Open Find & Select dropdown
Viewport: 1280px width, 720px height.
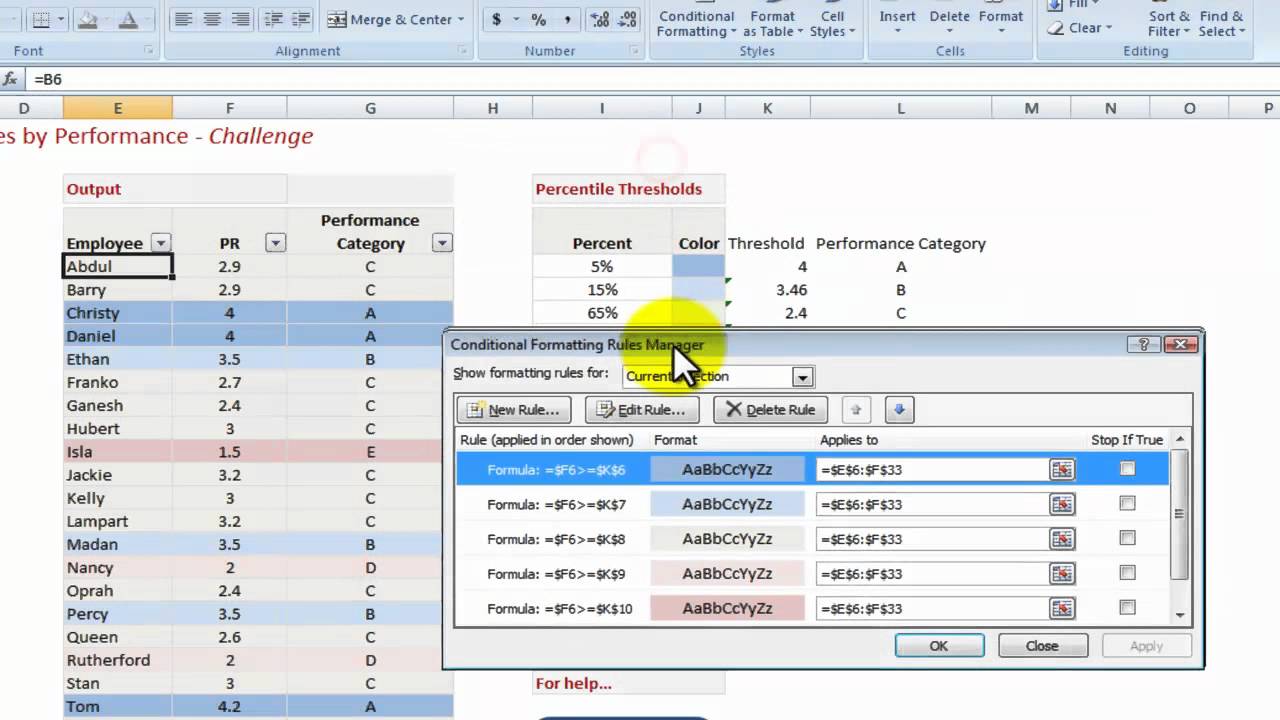coord(1221,24)
